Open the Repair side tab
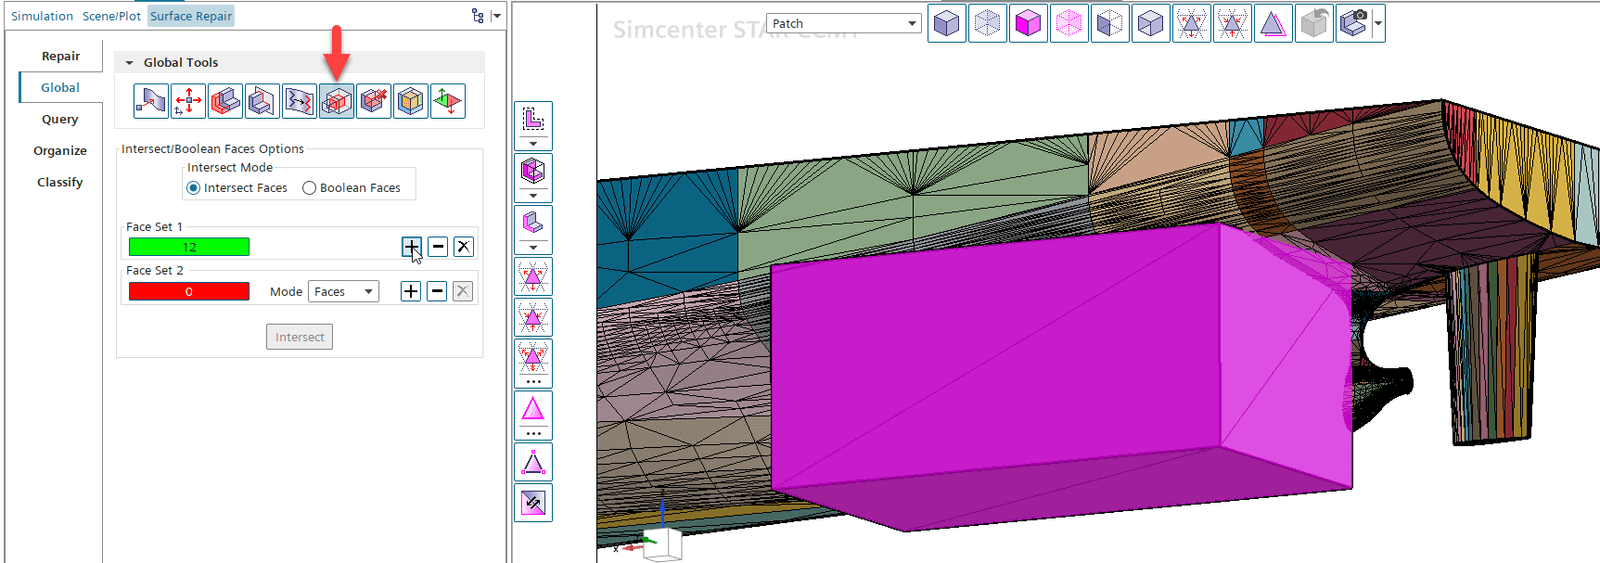This screenshot has width=1600, height=563. [60, 56]
